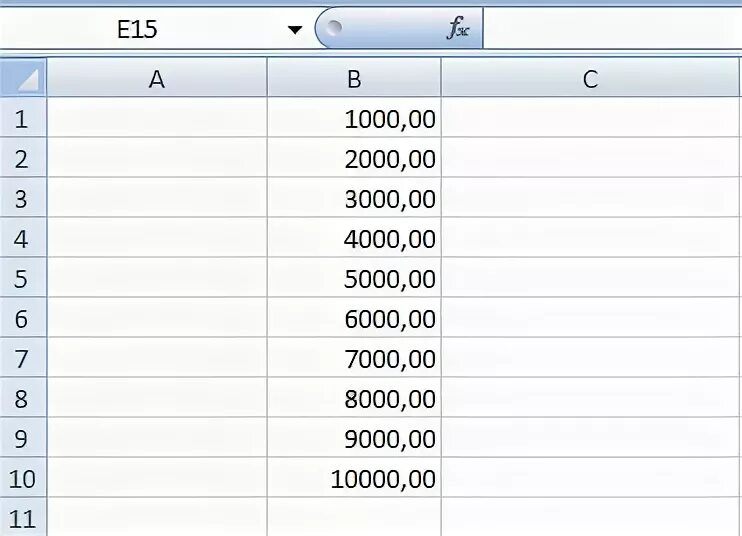Select row 7 header

coord(23,358)
